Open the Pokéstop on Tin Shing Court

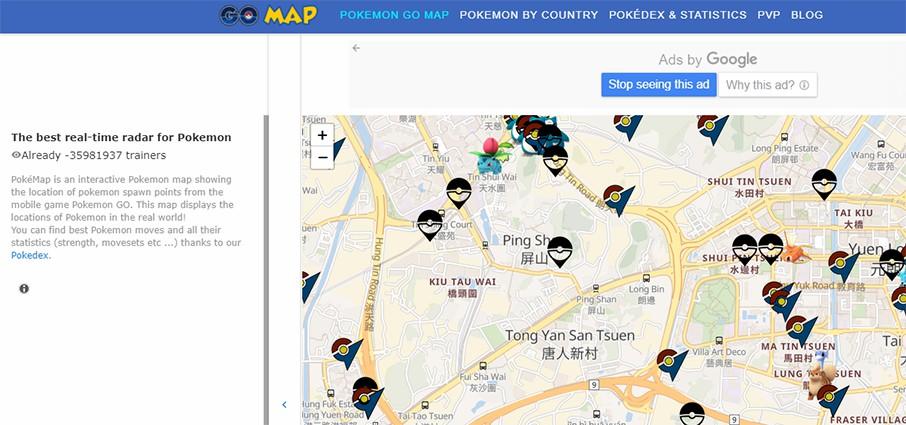(x=430, y=225)
